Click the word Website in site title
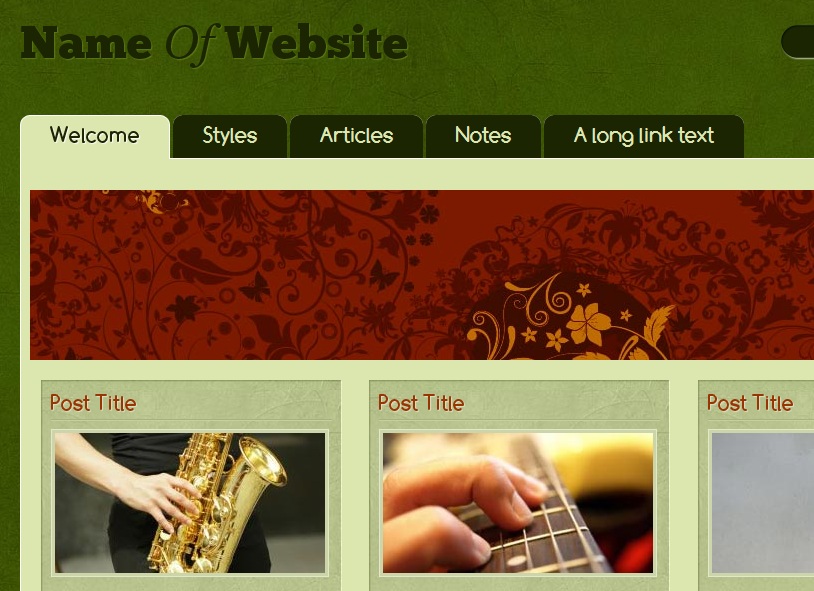 point(317,43)
